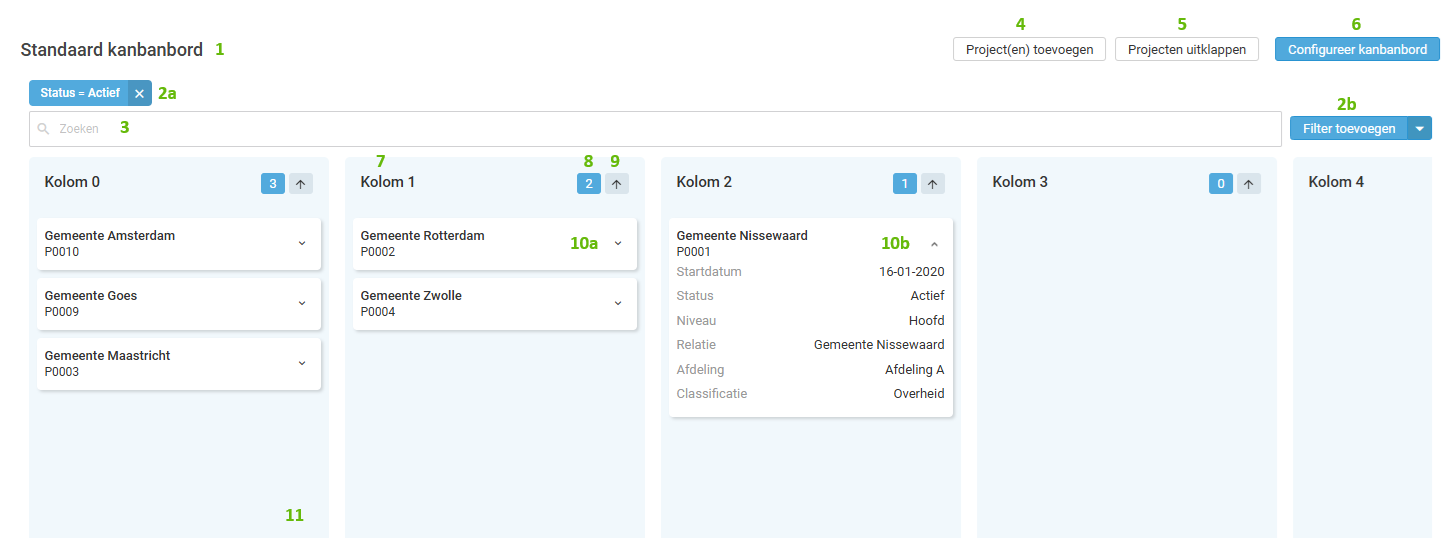1456x538 pixels.
Task: Click the Filter toevoegen button
Action: (x=1348, y=129)
